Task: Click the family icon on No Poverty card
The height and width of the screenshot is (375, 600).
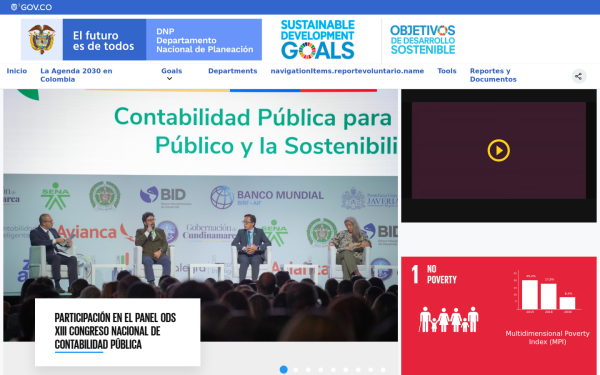Action: pyautogui.click(x=448, y=319)
